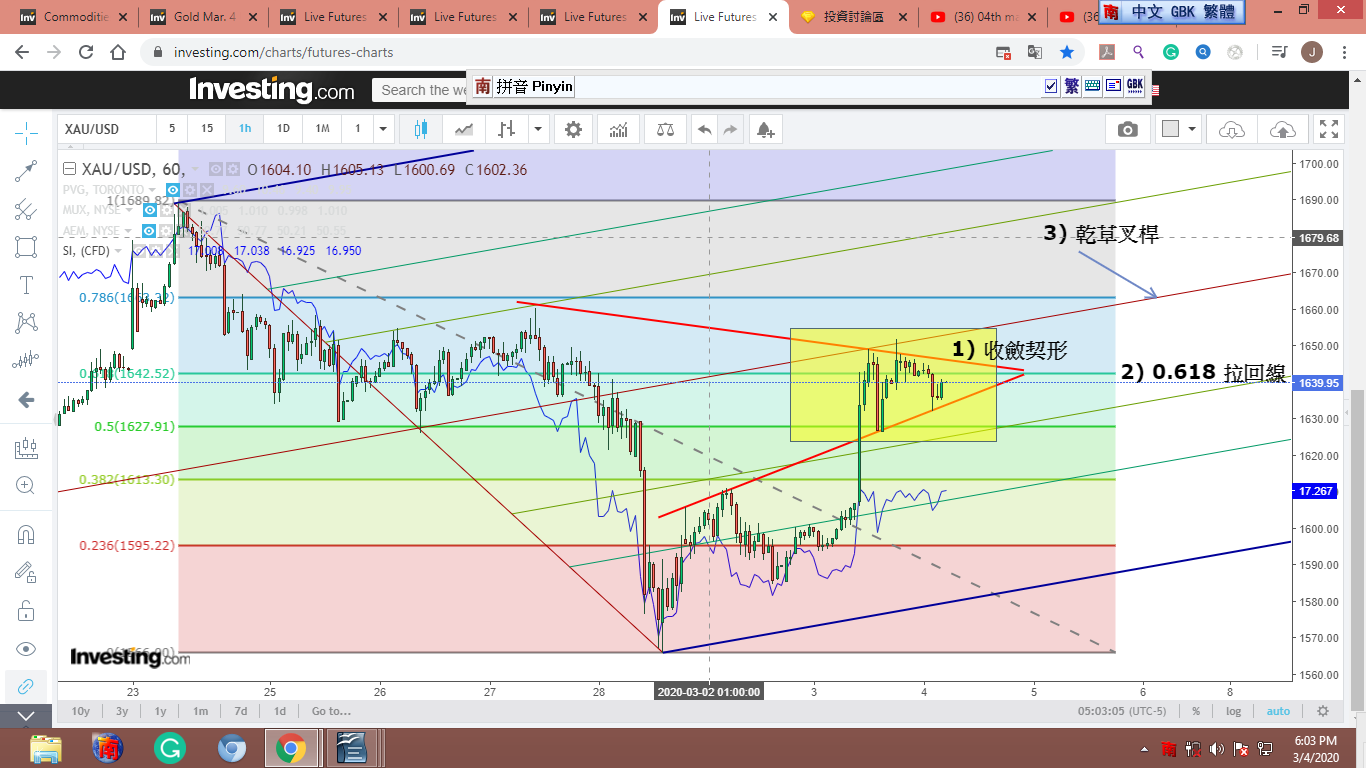Hide the AEM, NYSE series eye

[x=149, y=231]
